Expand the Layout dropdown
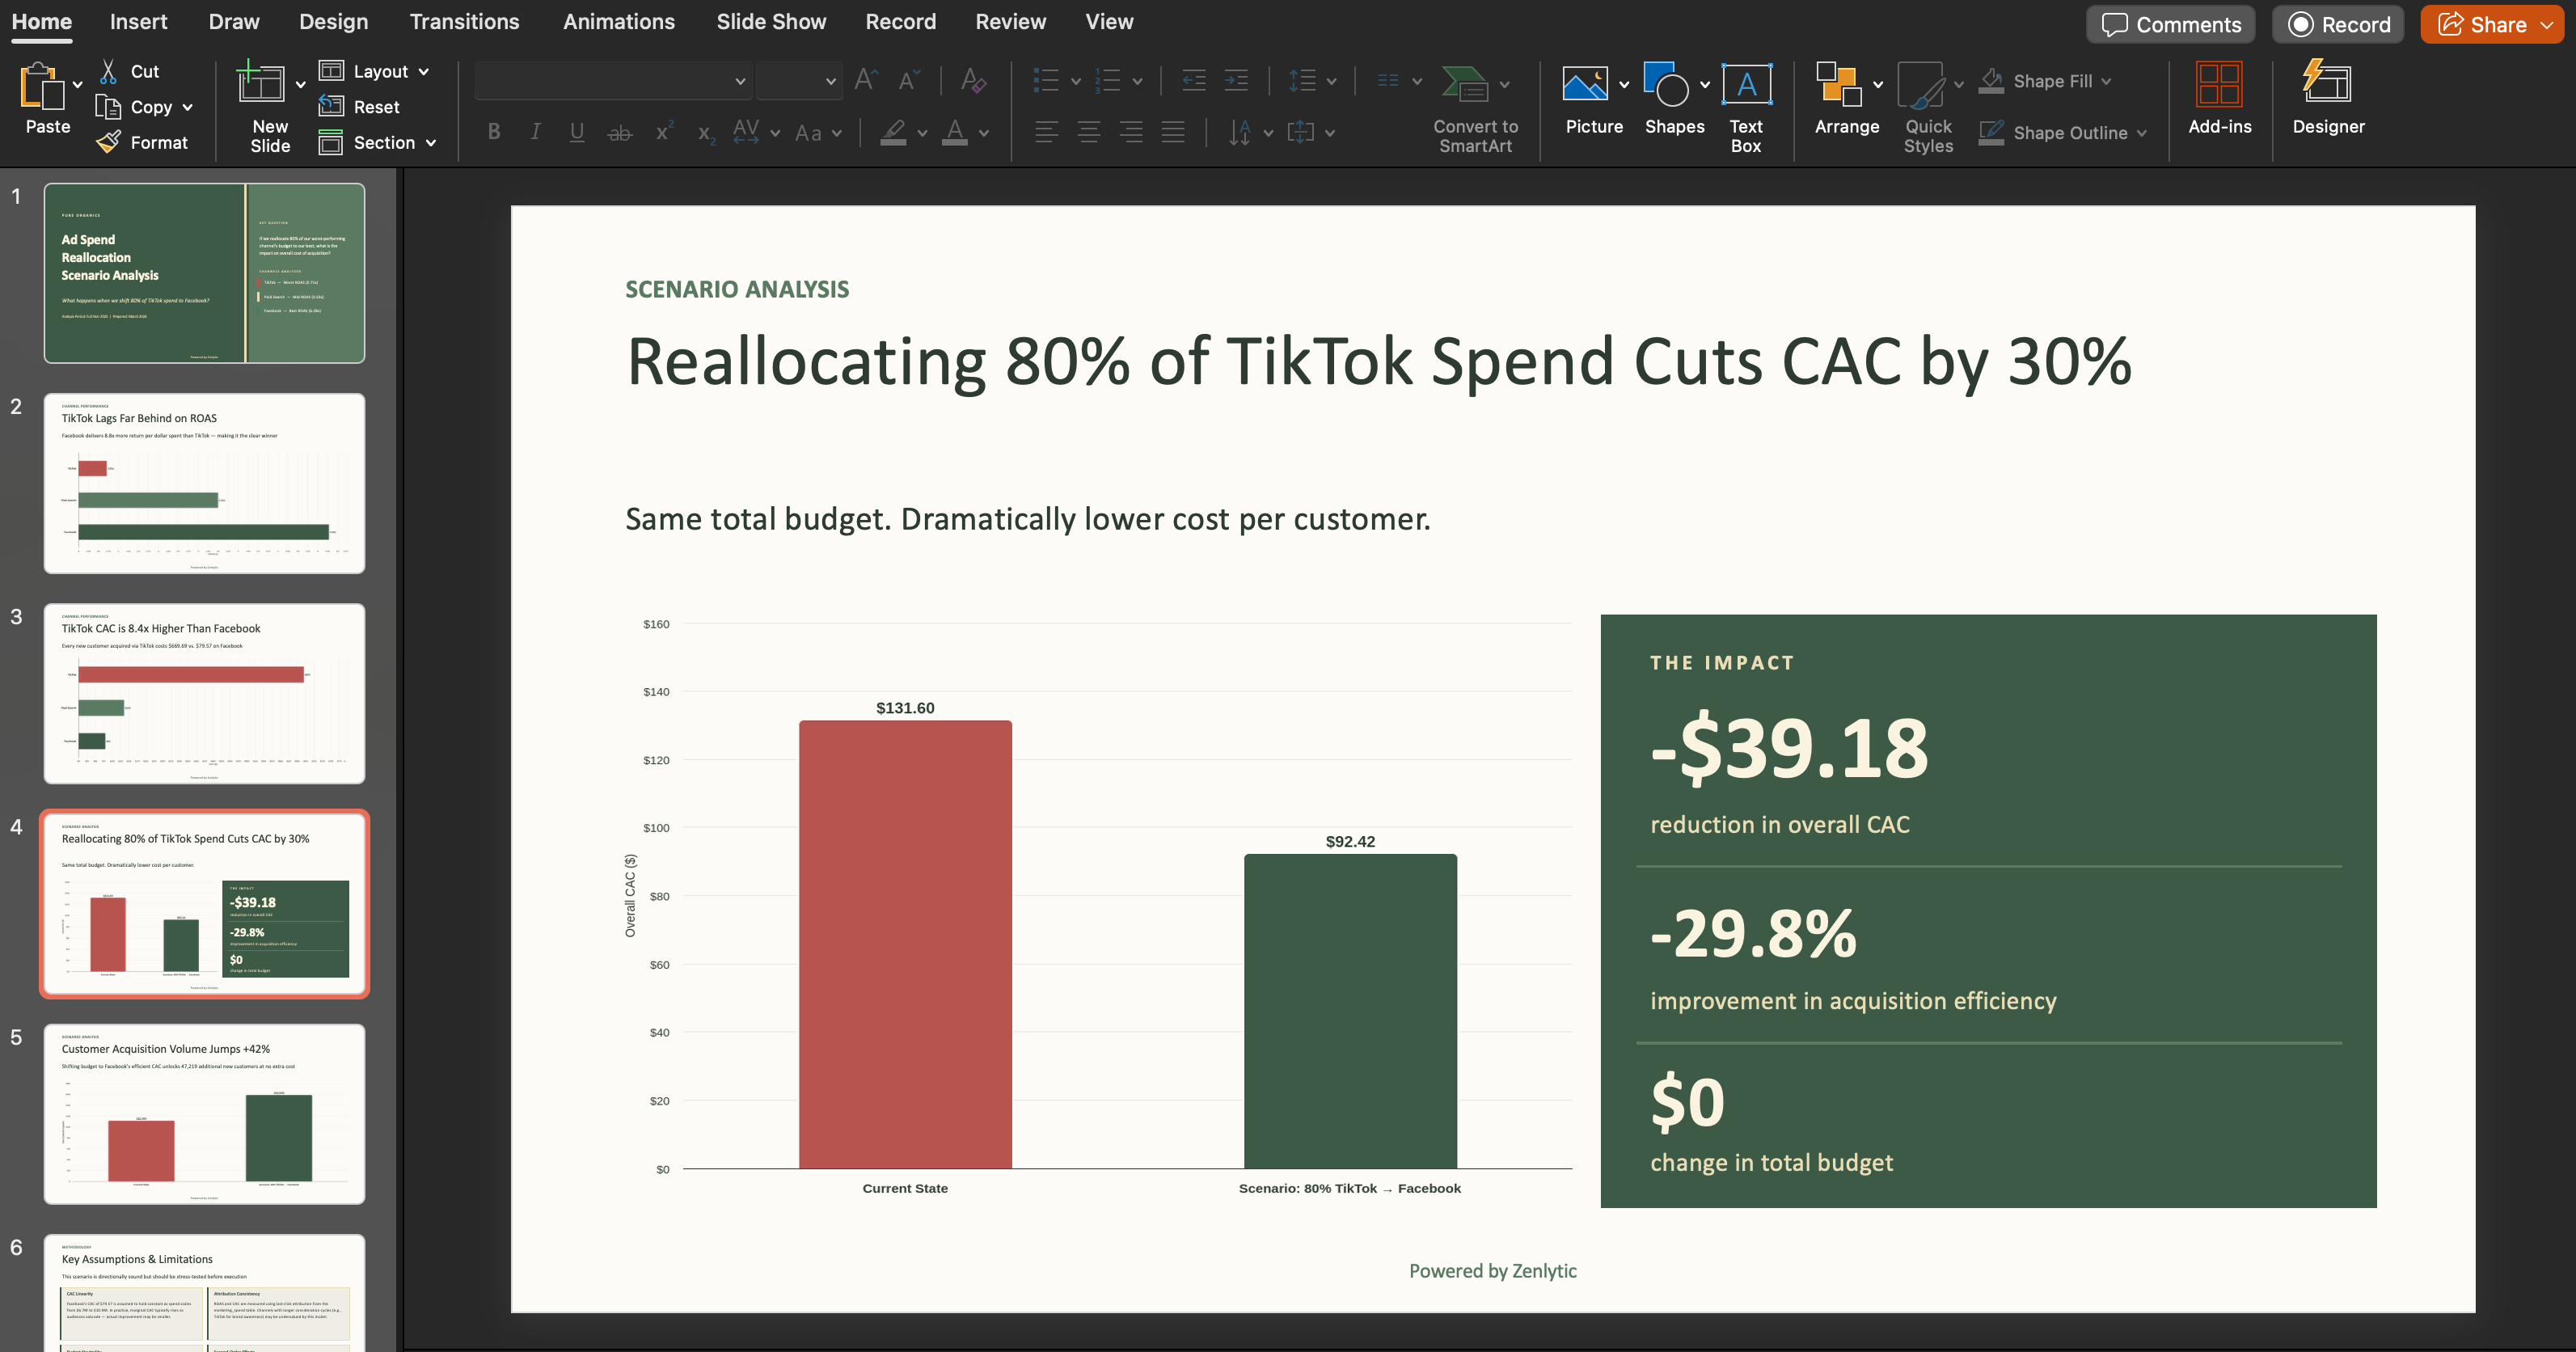 tap(423, 71)
